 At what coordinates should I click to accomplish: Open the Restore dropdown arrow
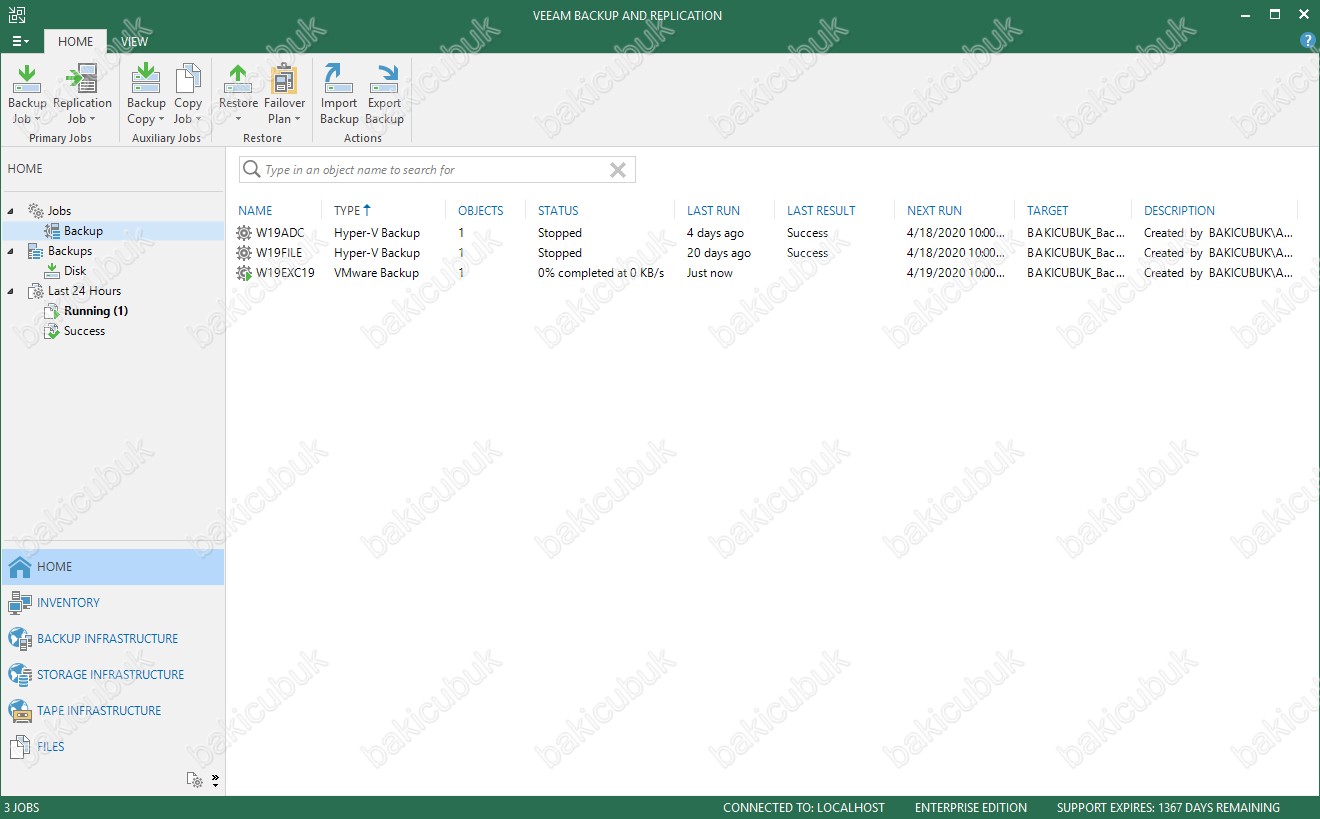pyautogui.click(x=239, y=120)
